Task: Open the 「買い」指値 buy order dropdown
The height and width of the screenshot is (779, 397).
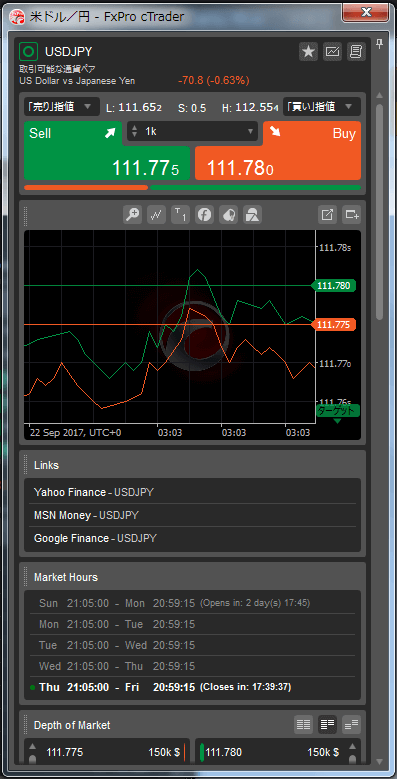Action: 322,106
